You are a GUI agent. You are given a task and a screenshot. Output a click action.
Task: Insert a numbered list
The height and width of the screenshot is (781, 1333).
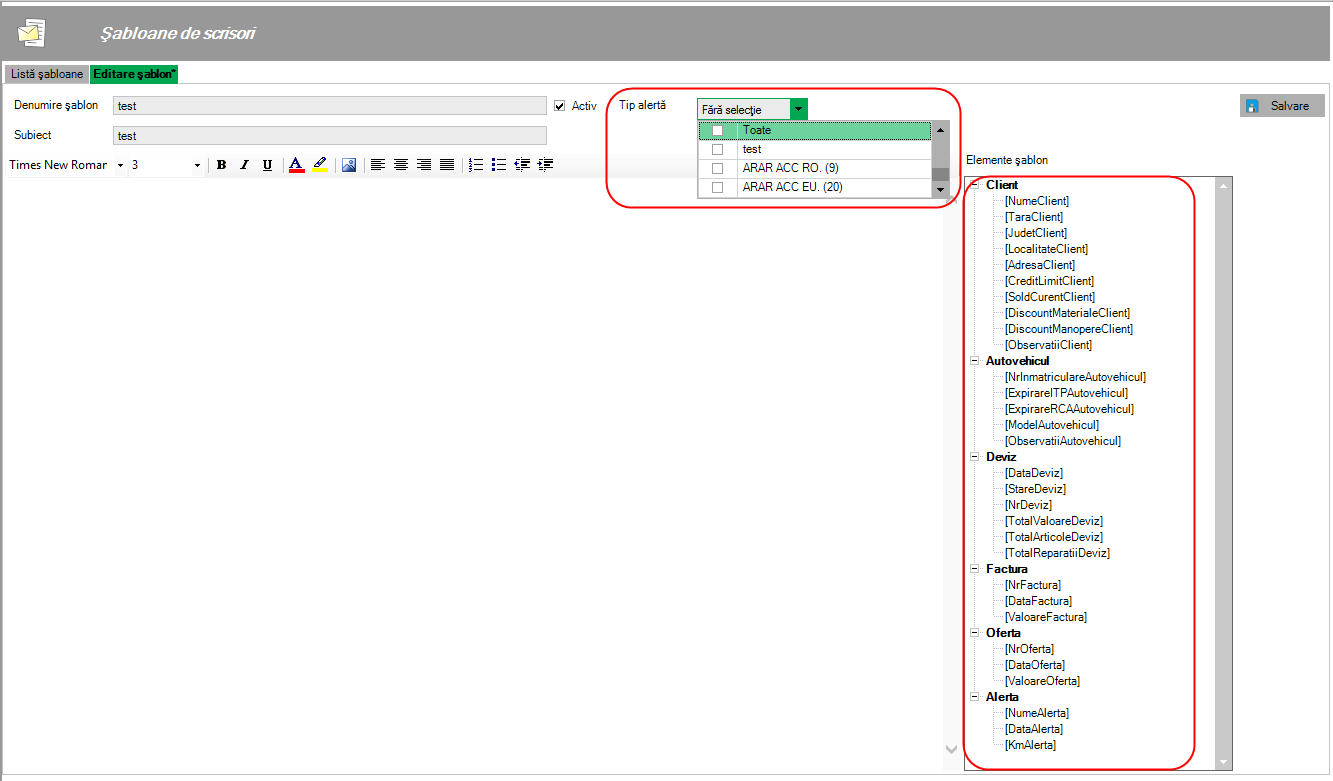coord(476,165)
